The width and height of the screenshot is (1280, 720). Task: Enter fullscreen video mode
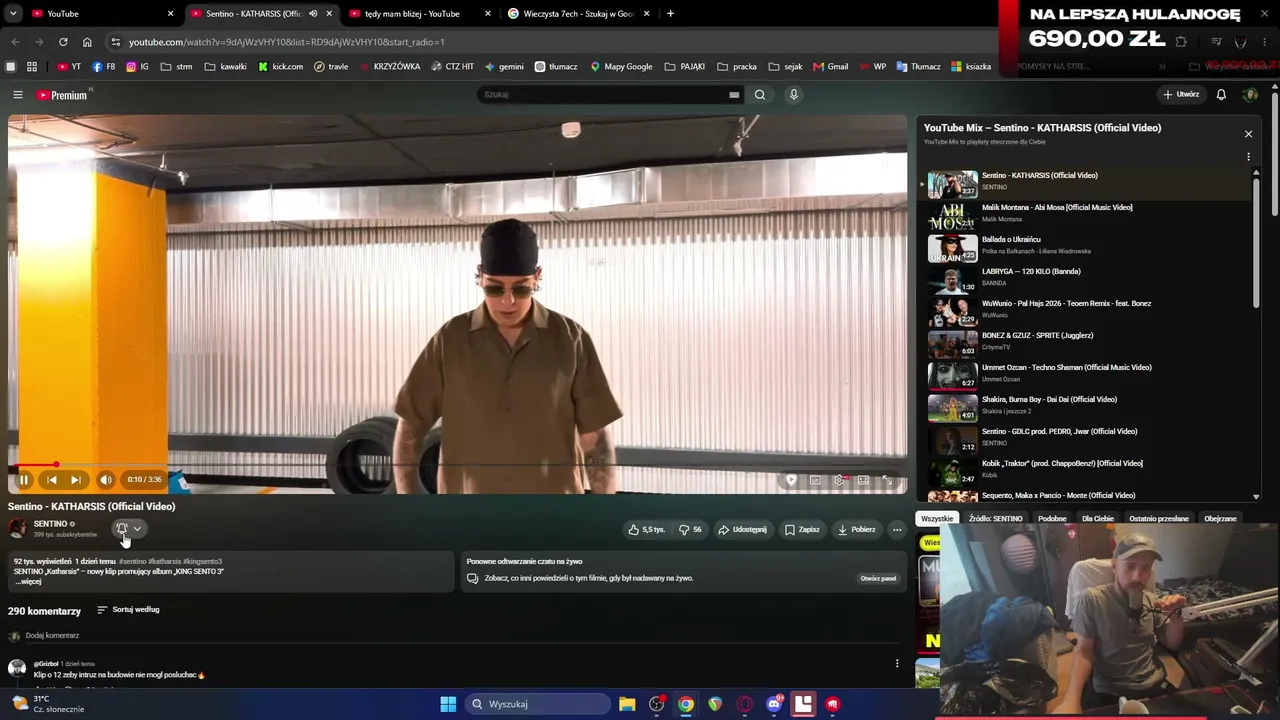click(x=887, y=480)
